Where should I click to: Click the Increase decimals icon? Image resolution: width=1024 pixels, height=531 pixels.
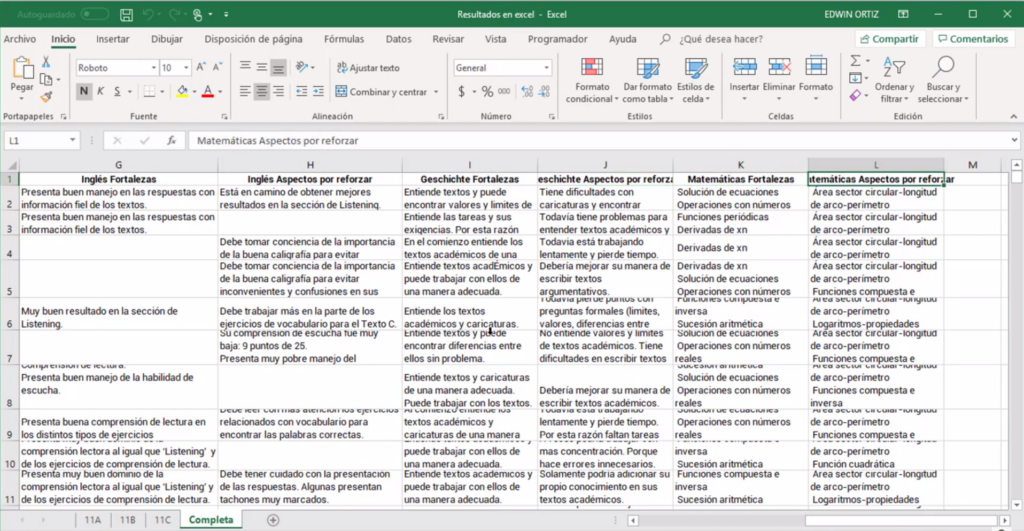click(527, 91)
